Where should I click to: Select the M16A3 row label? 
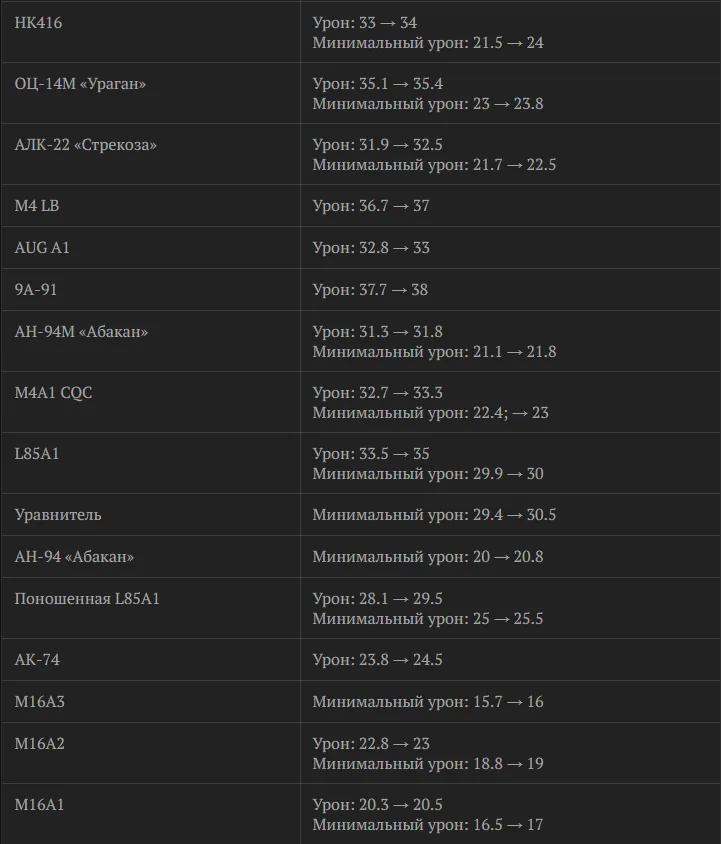click(x=40, y=702)
